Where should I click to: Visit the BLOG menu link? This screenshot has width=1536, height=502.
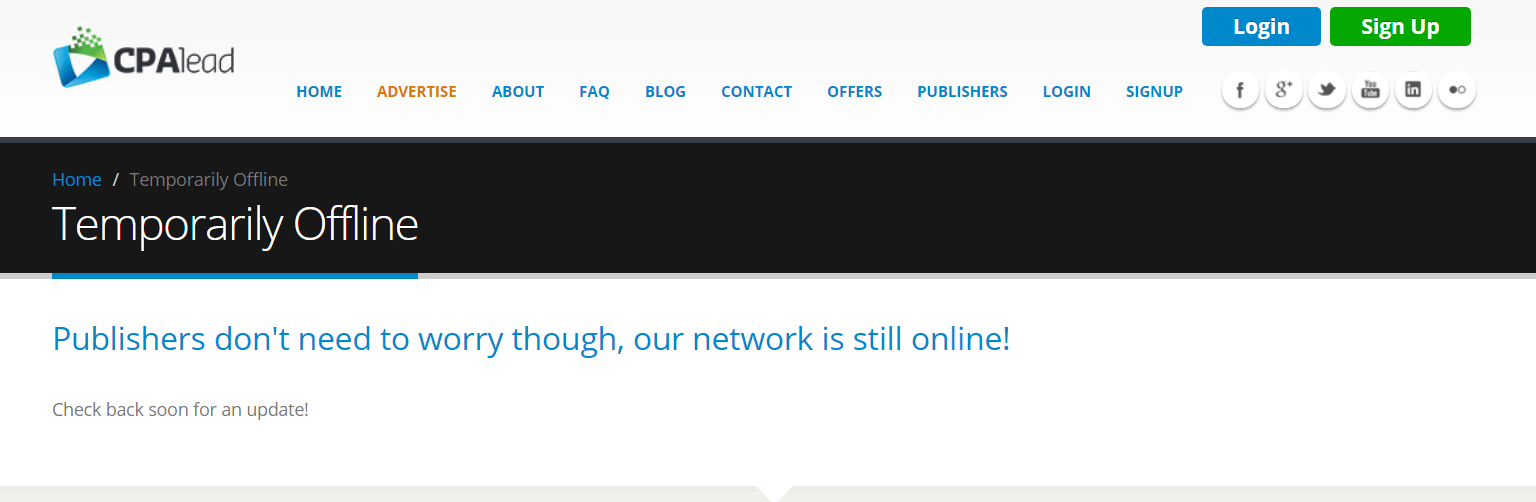pos(665,91)
